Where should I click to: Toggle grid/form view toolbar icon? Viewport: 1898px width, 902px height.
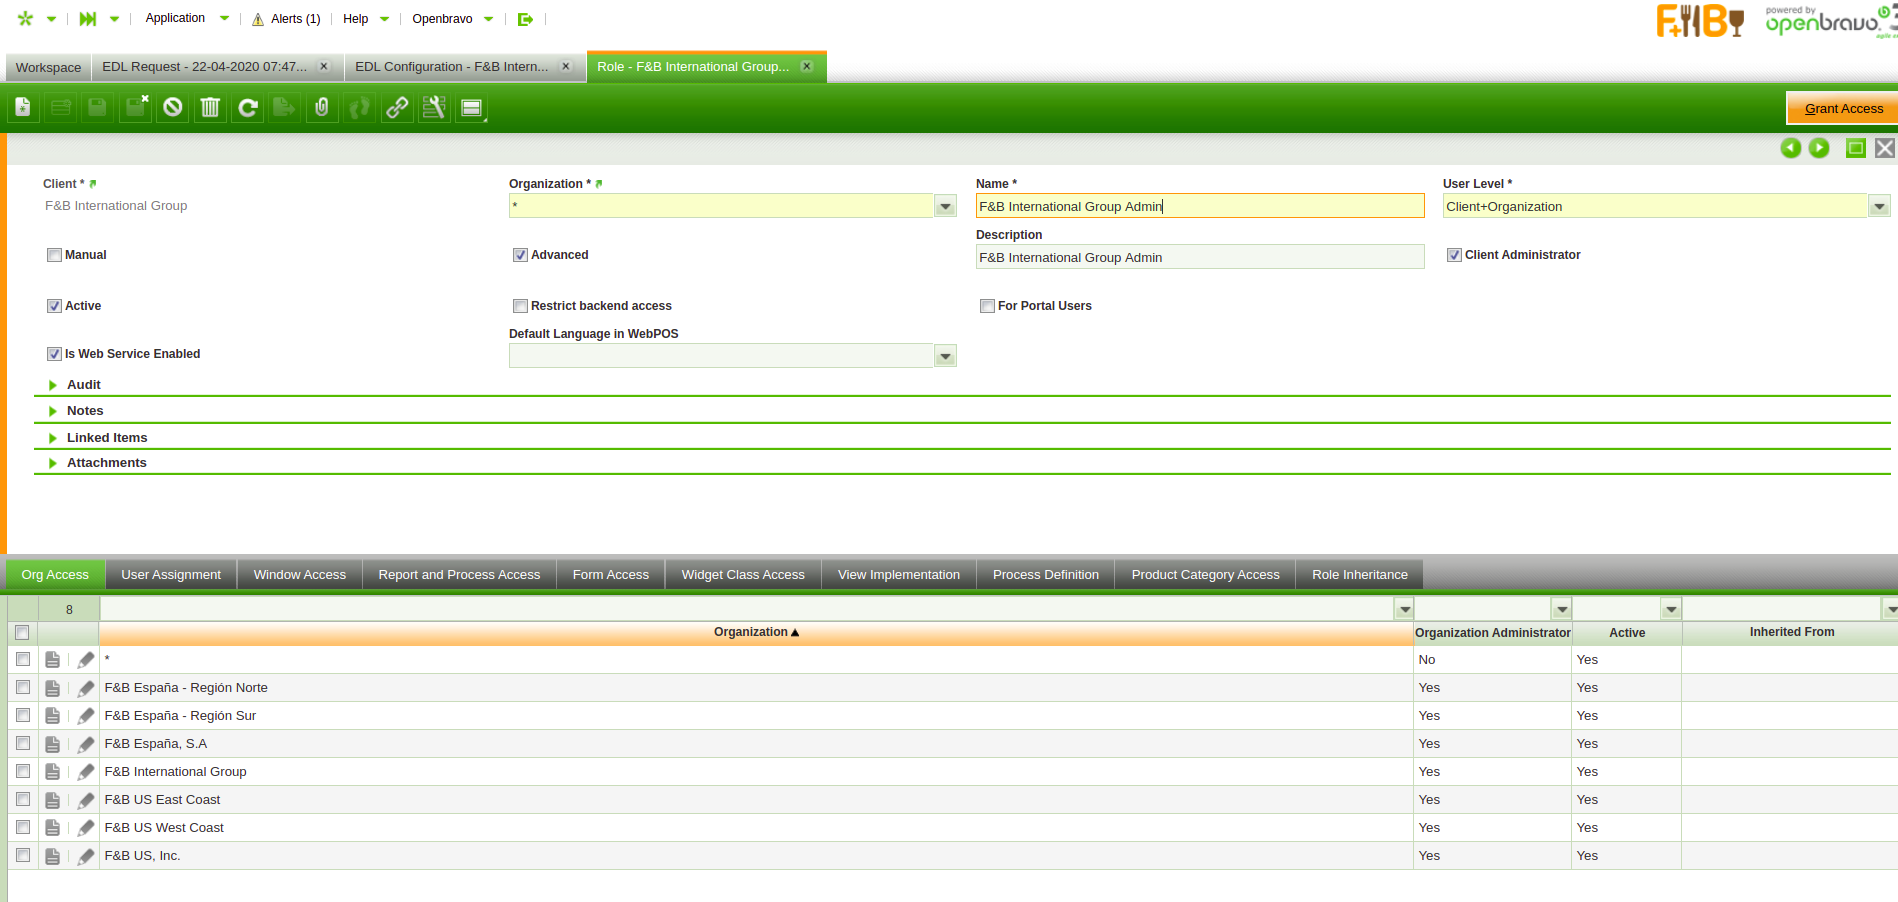coord(472,107)
